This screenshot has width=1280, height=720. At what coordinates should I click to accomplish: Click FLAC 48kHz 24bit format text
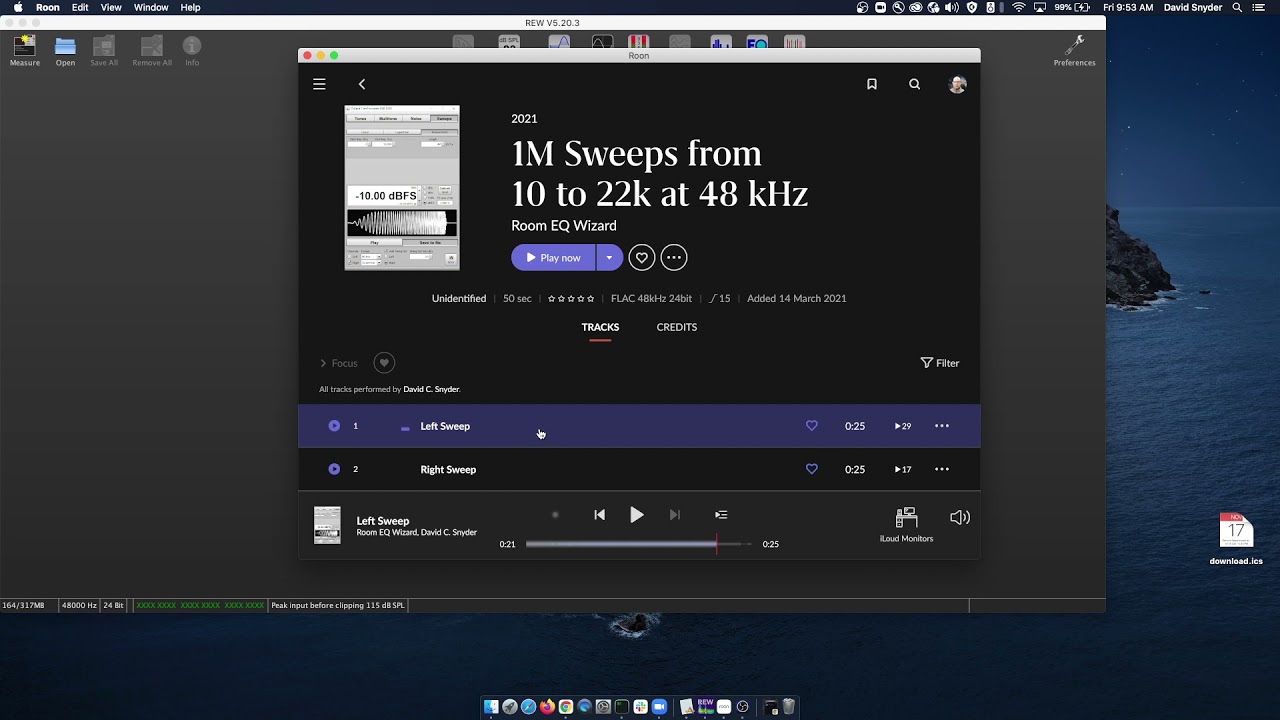point(651,298)
